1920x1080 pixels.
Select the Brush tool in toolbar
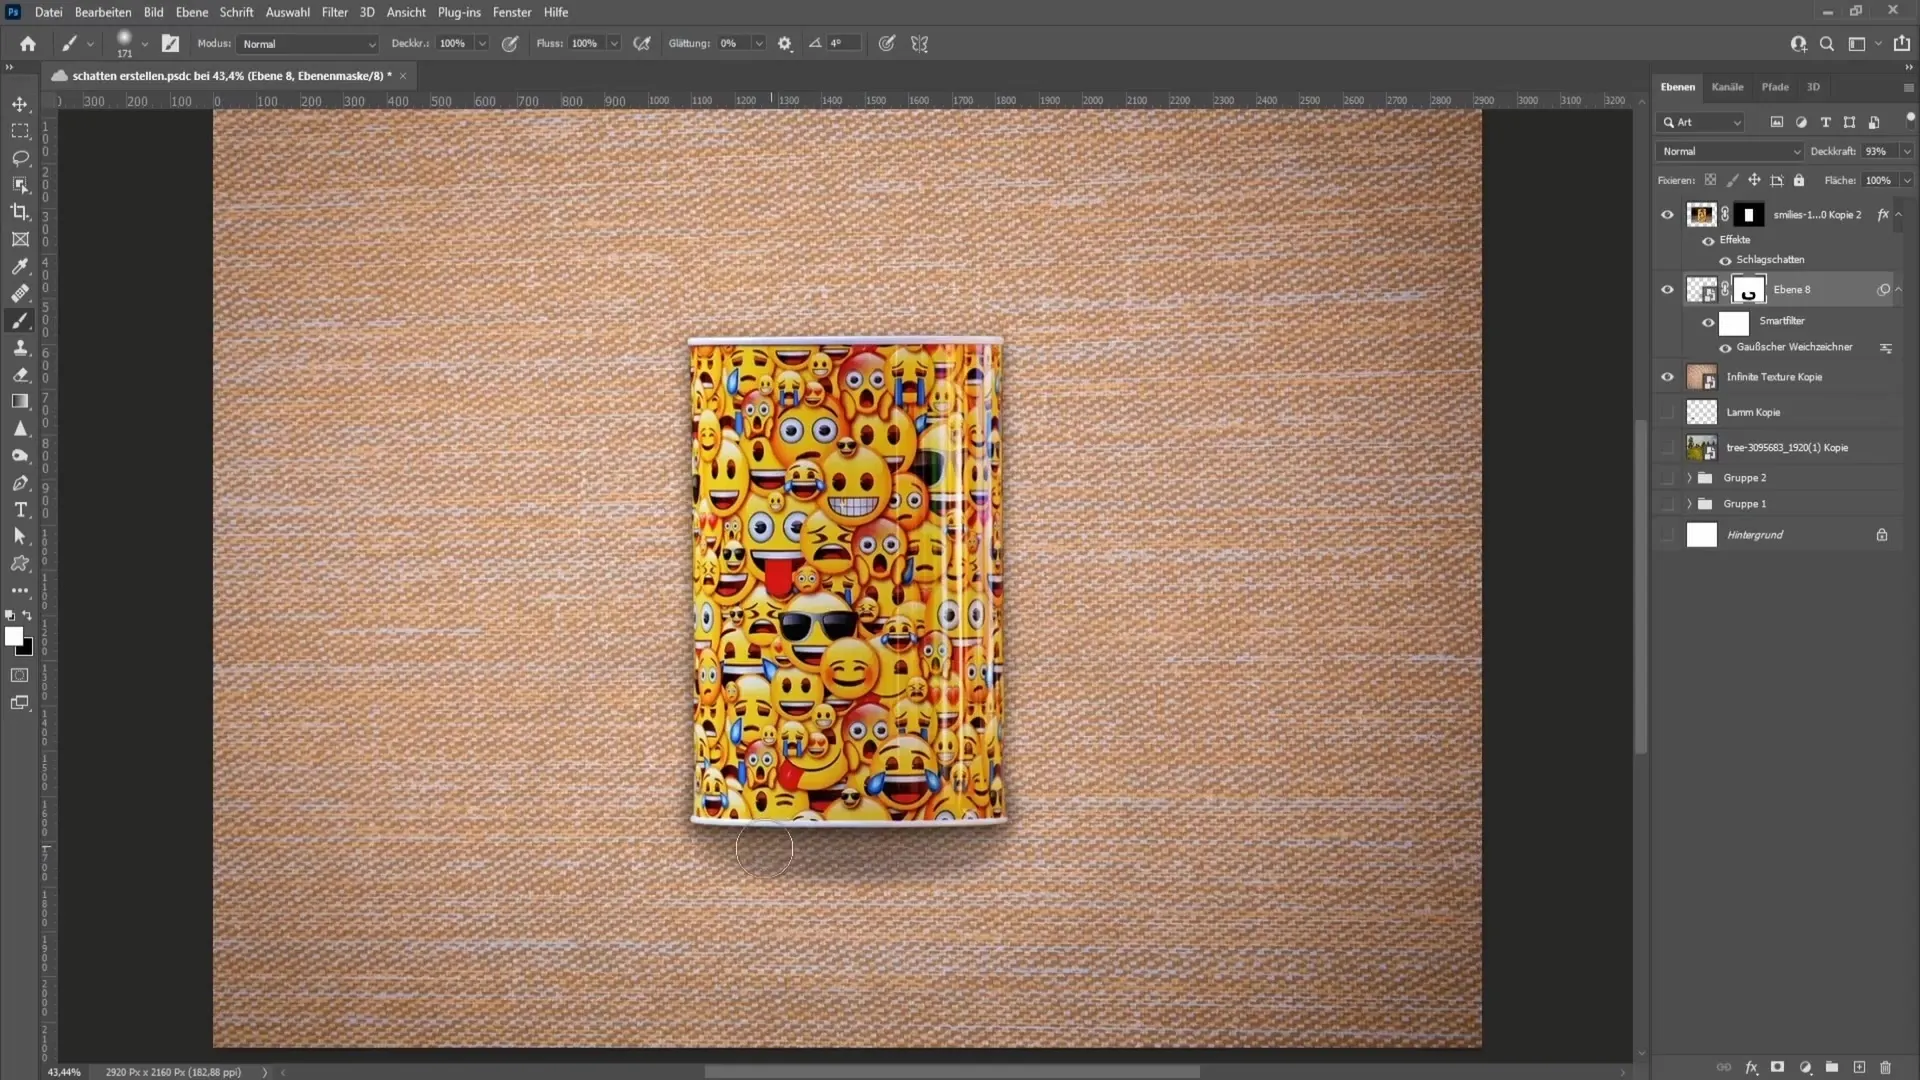coord(20,320)
